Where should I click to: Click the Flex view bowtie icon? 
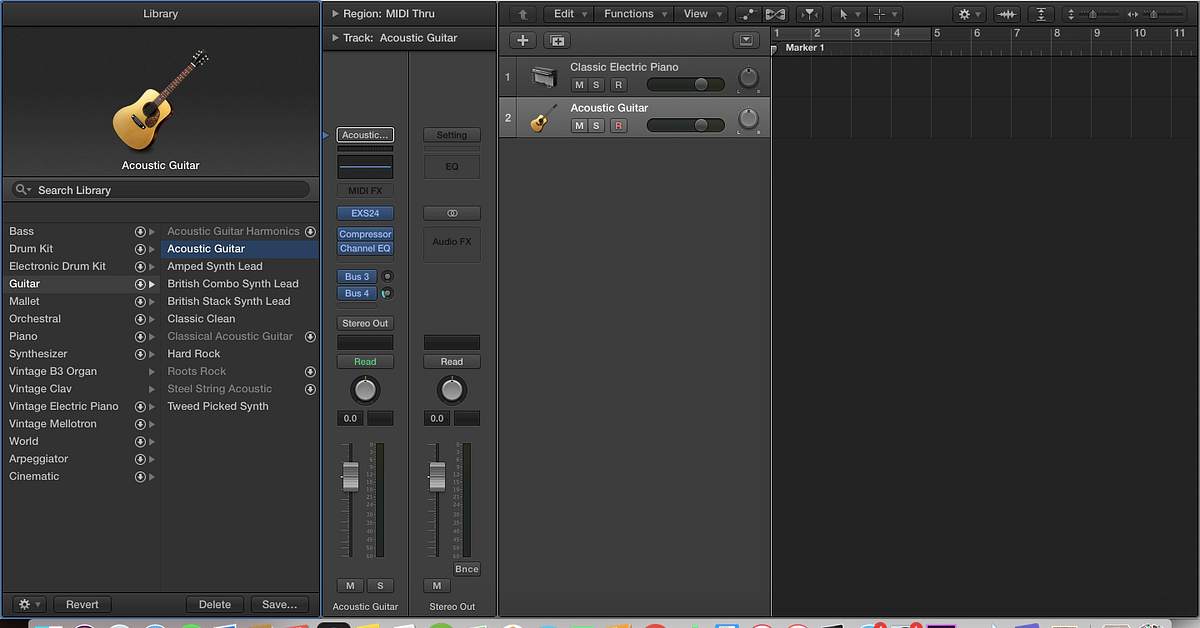point(775,14)
